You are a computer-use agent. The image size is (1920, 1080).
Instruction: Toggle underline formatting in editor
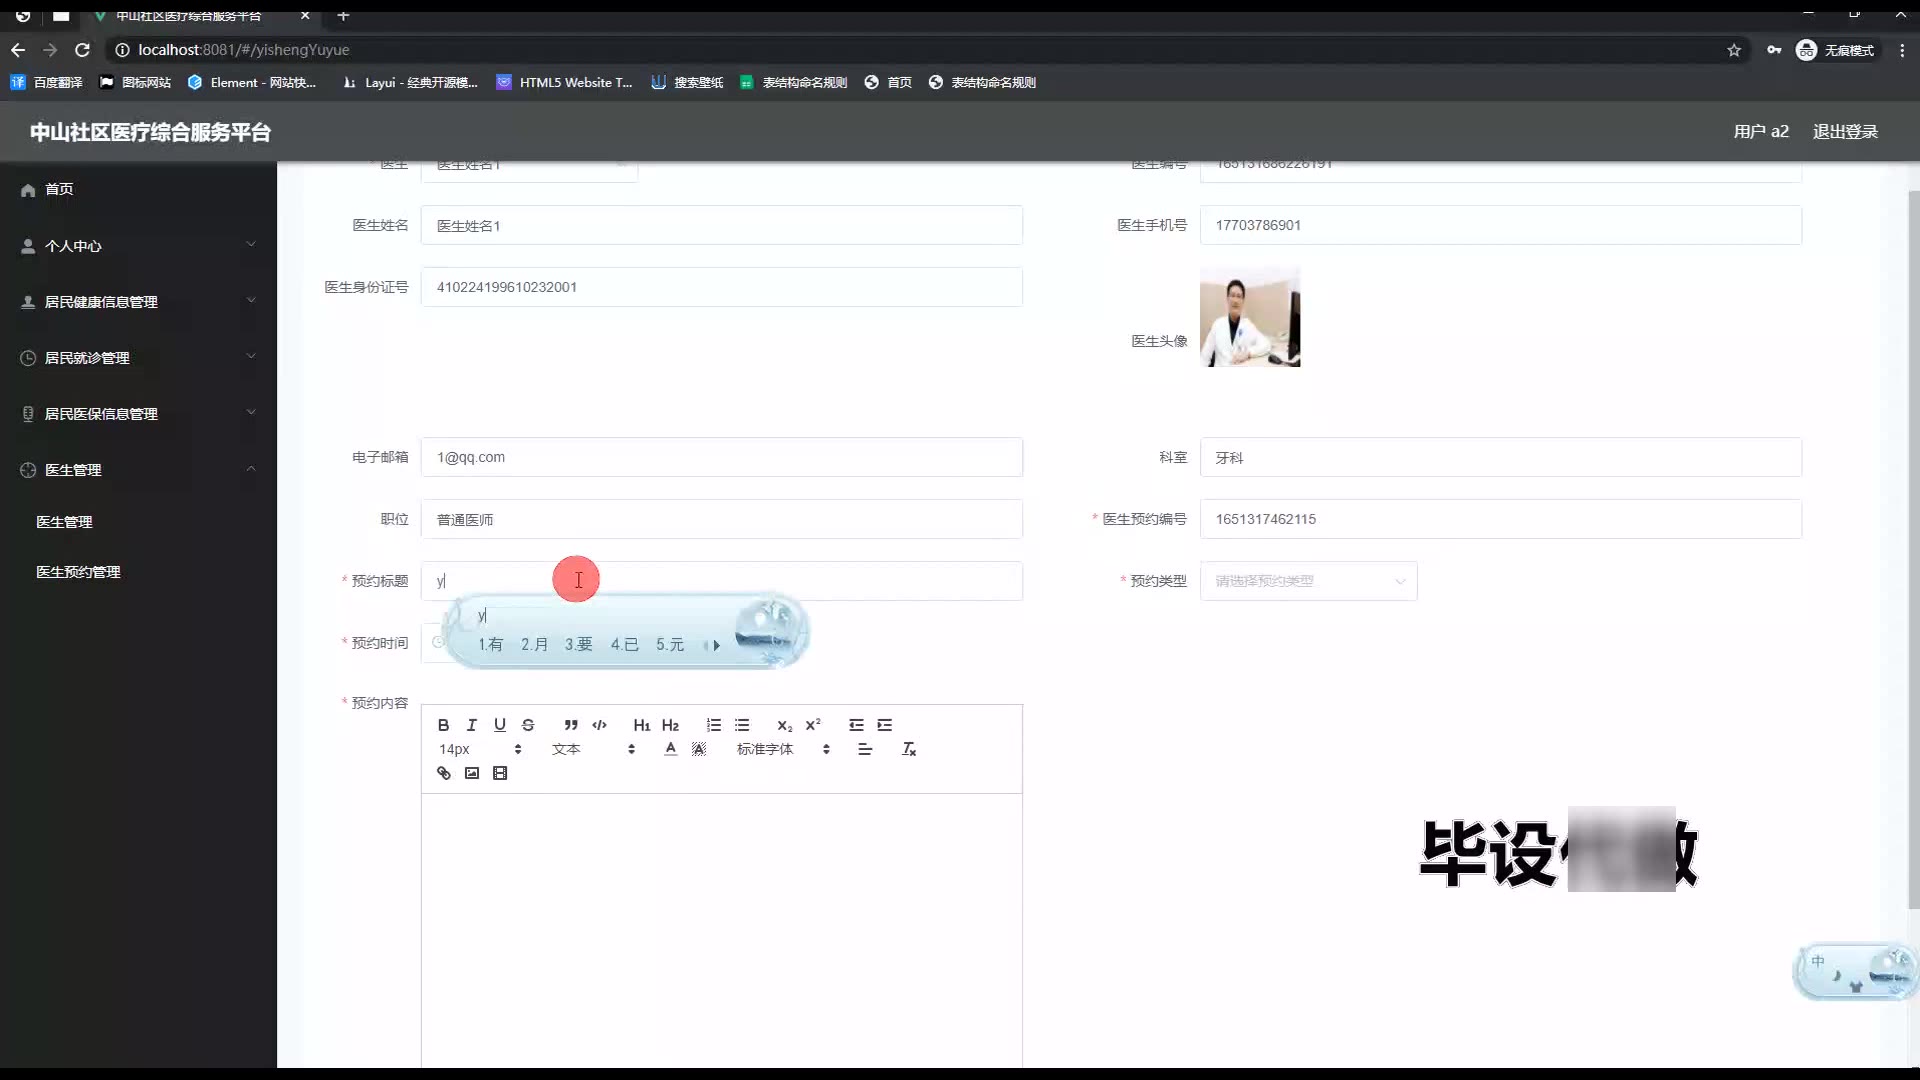[500, 725]
